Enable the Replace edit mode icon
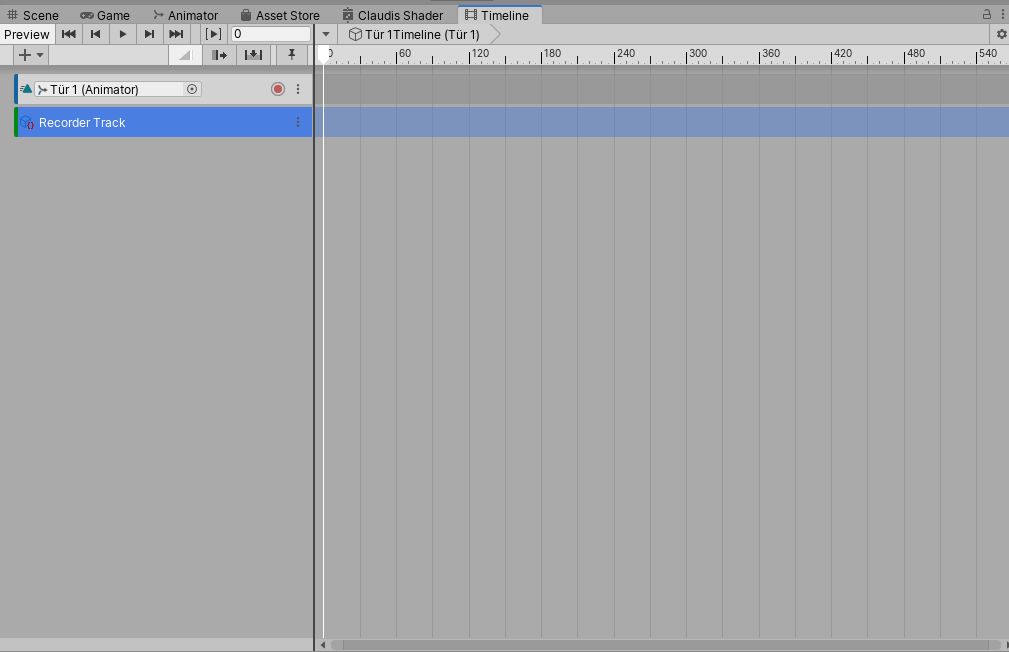This screenshot has height=652, width=1009. [x=254, y=55]
